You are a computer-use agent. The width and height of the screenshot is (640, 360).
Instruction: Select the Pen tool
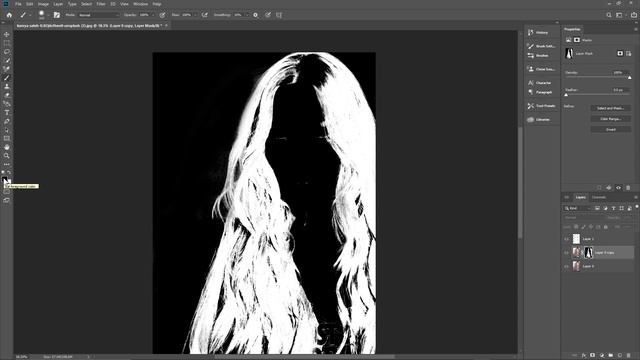[x=7, y=121]
